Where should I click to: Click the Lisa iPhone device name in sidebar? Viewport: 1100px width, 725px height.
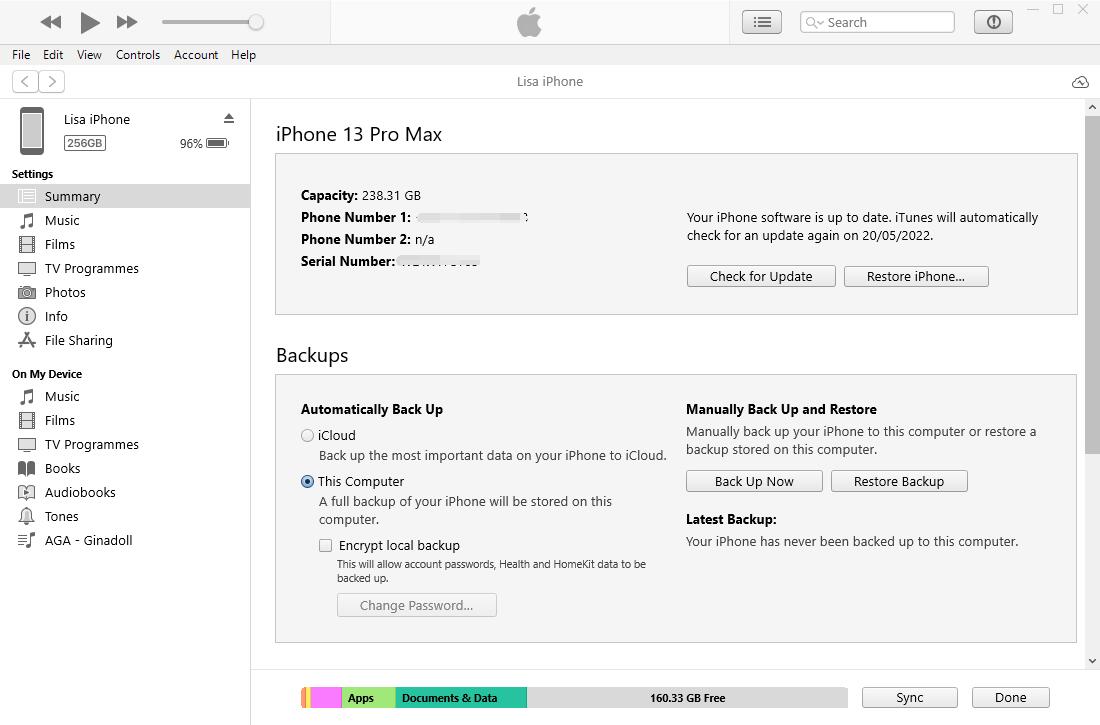click(97, 119)
